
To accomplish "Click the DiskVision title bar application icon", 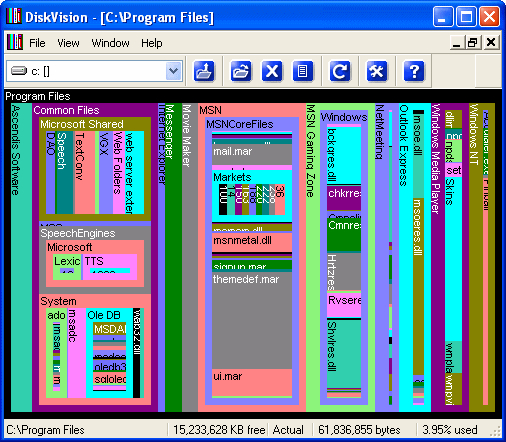I will 14,16.
